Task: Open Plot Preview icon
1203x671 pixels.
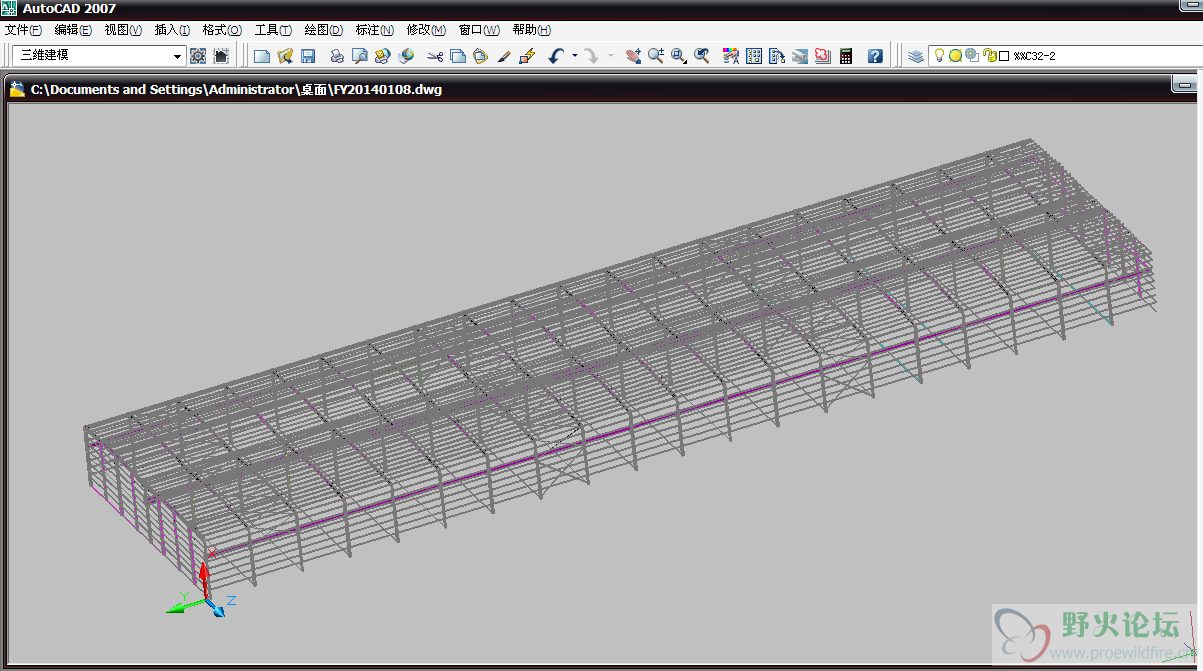Action: click(360, 56)
